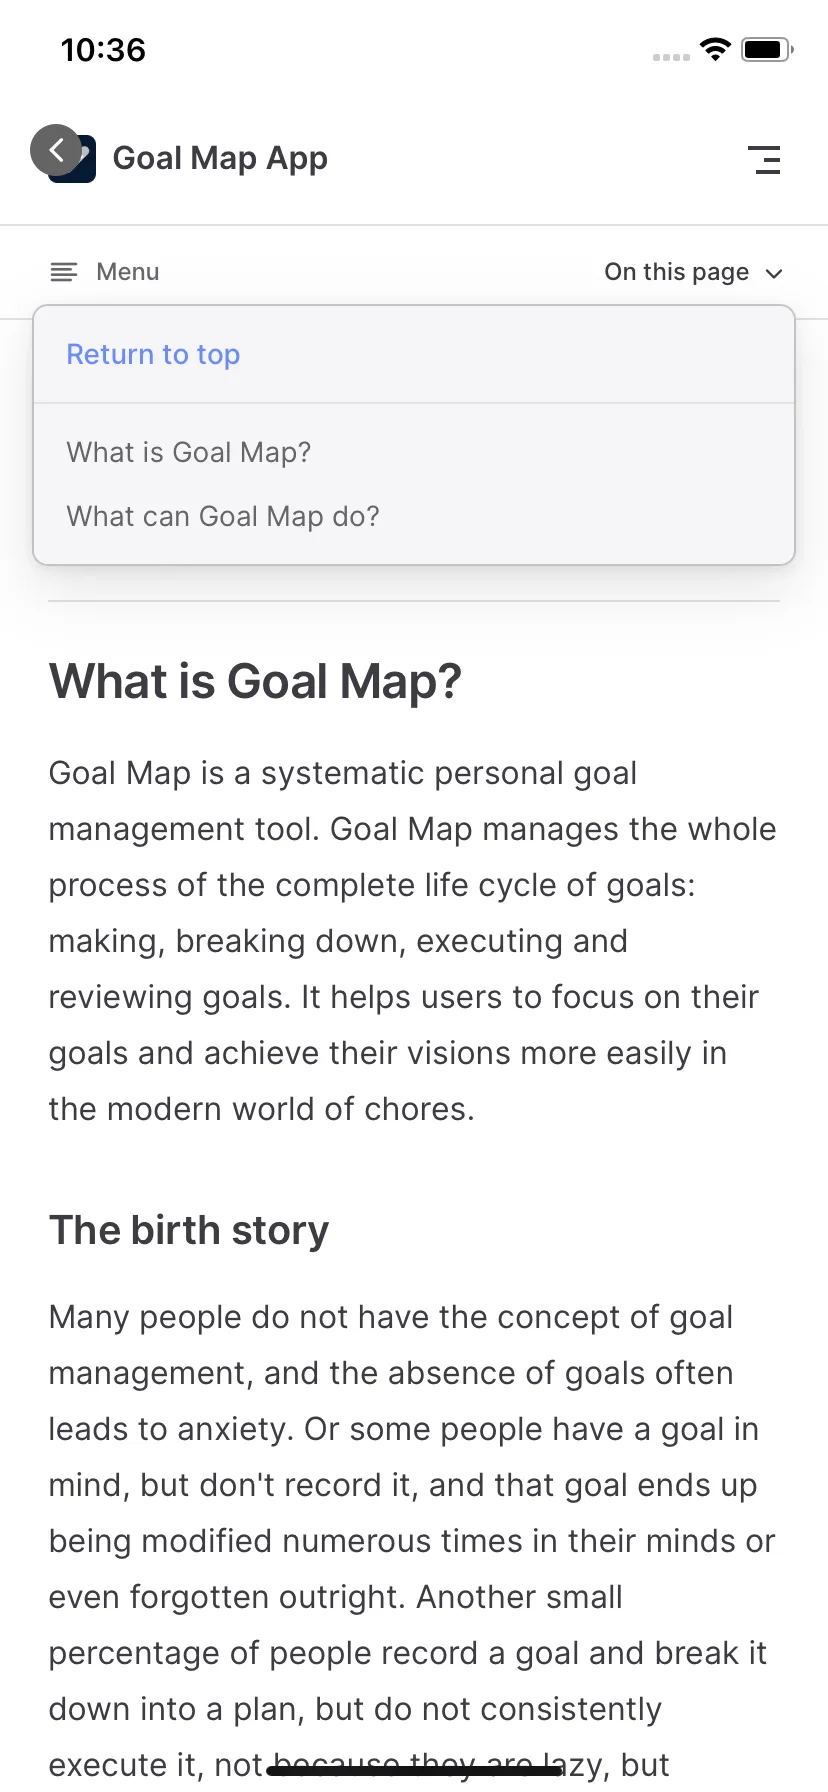This screenshot has width=828, height=1792.
Task: Tap the cellular signal dots
Action: tap(671, 57)
